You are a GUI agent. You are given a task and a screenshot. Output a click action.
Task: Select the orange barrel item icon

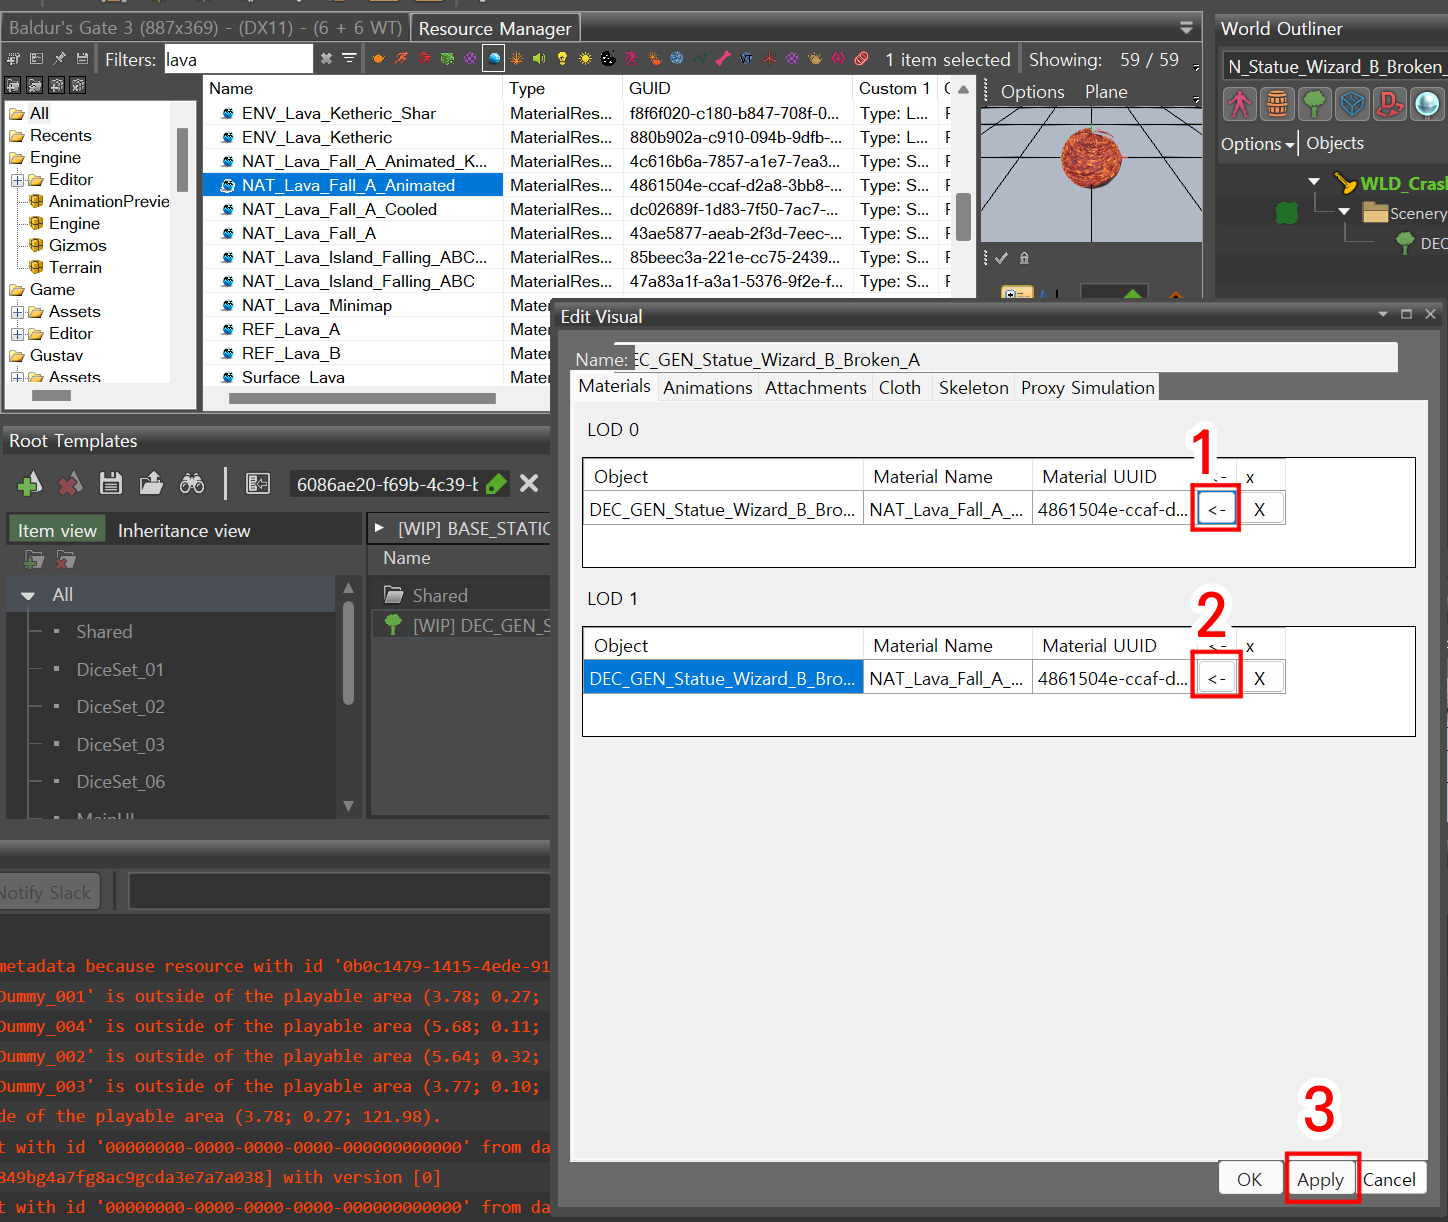point(1277,103)
